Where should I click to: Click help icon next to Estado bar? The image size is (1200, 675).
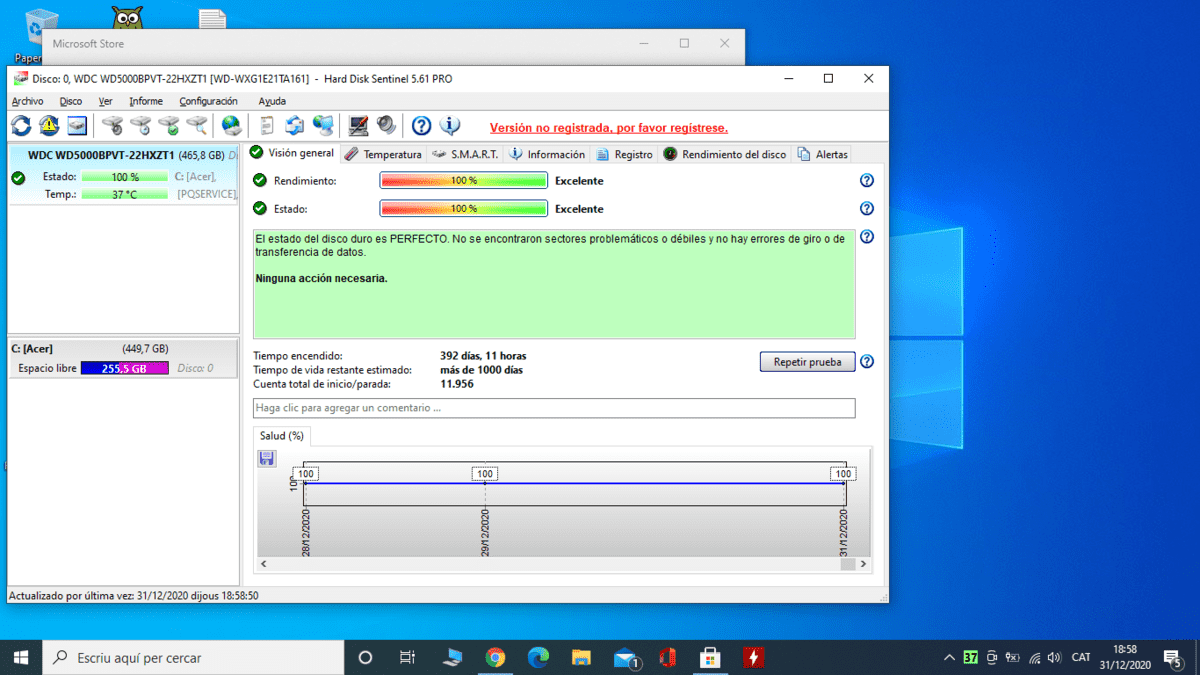pyautogui.click(x=867, y=209)
